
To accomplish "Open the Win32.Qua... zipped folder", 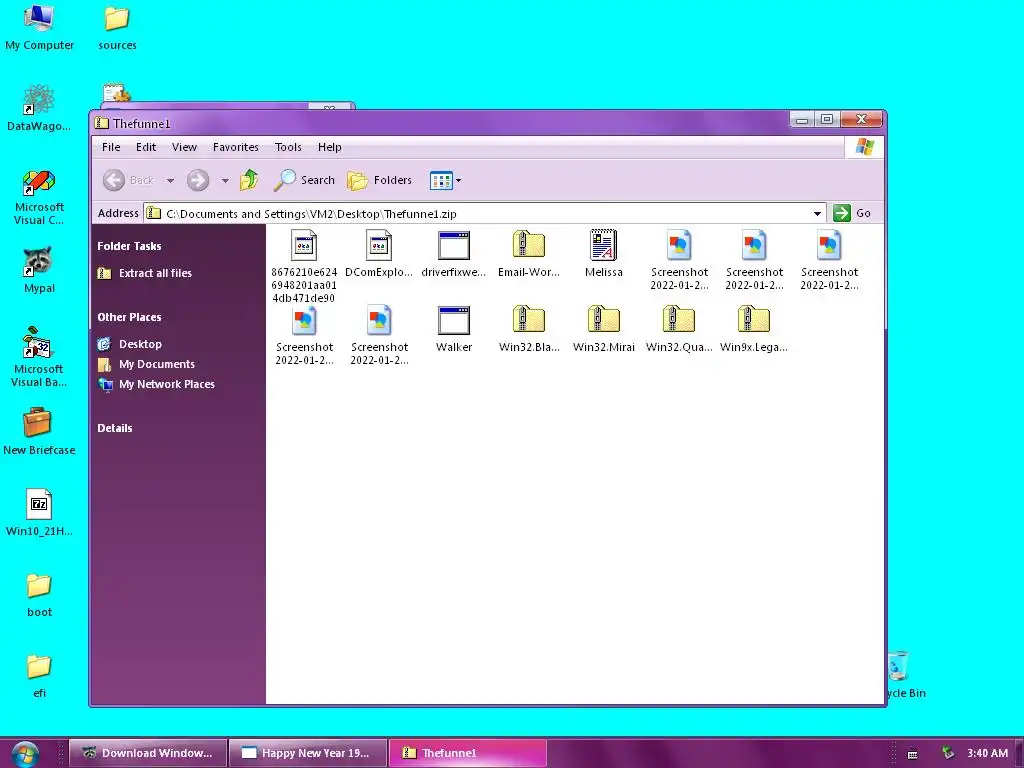I will 679,320.
